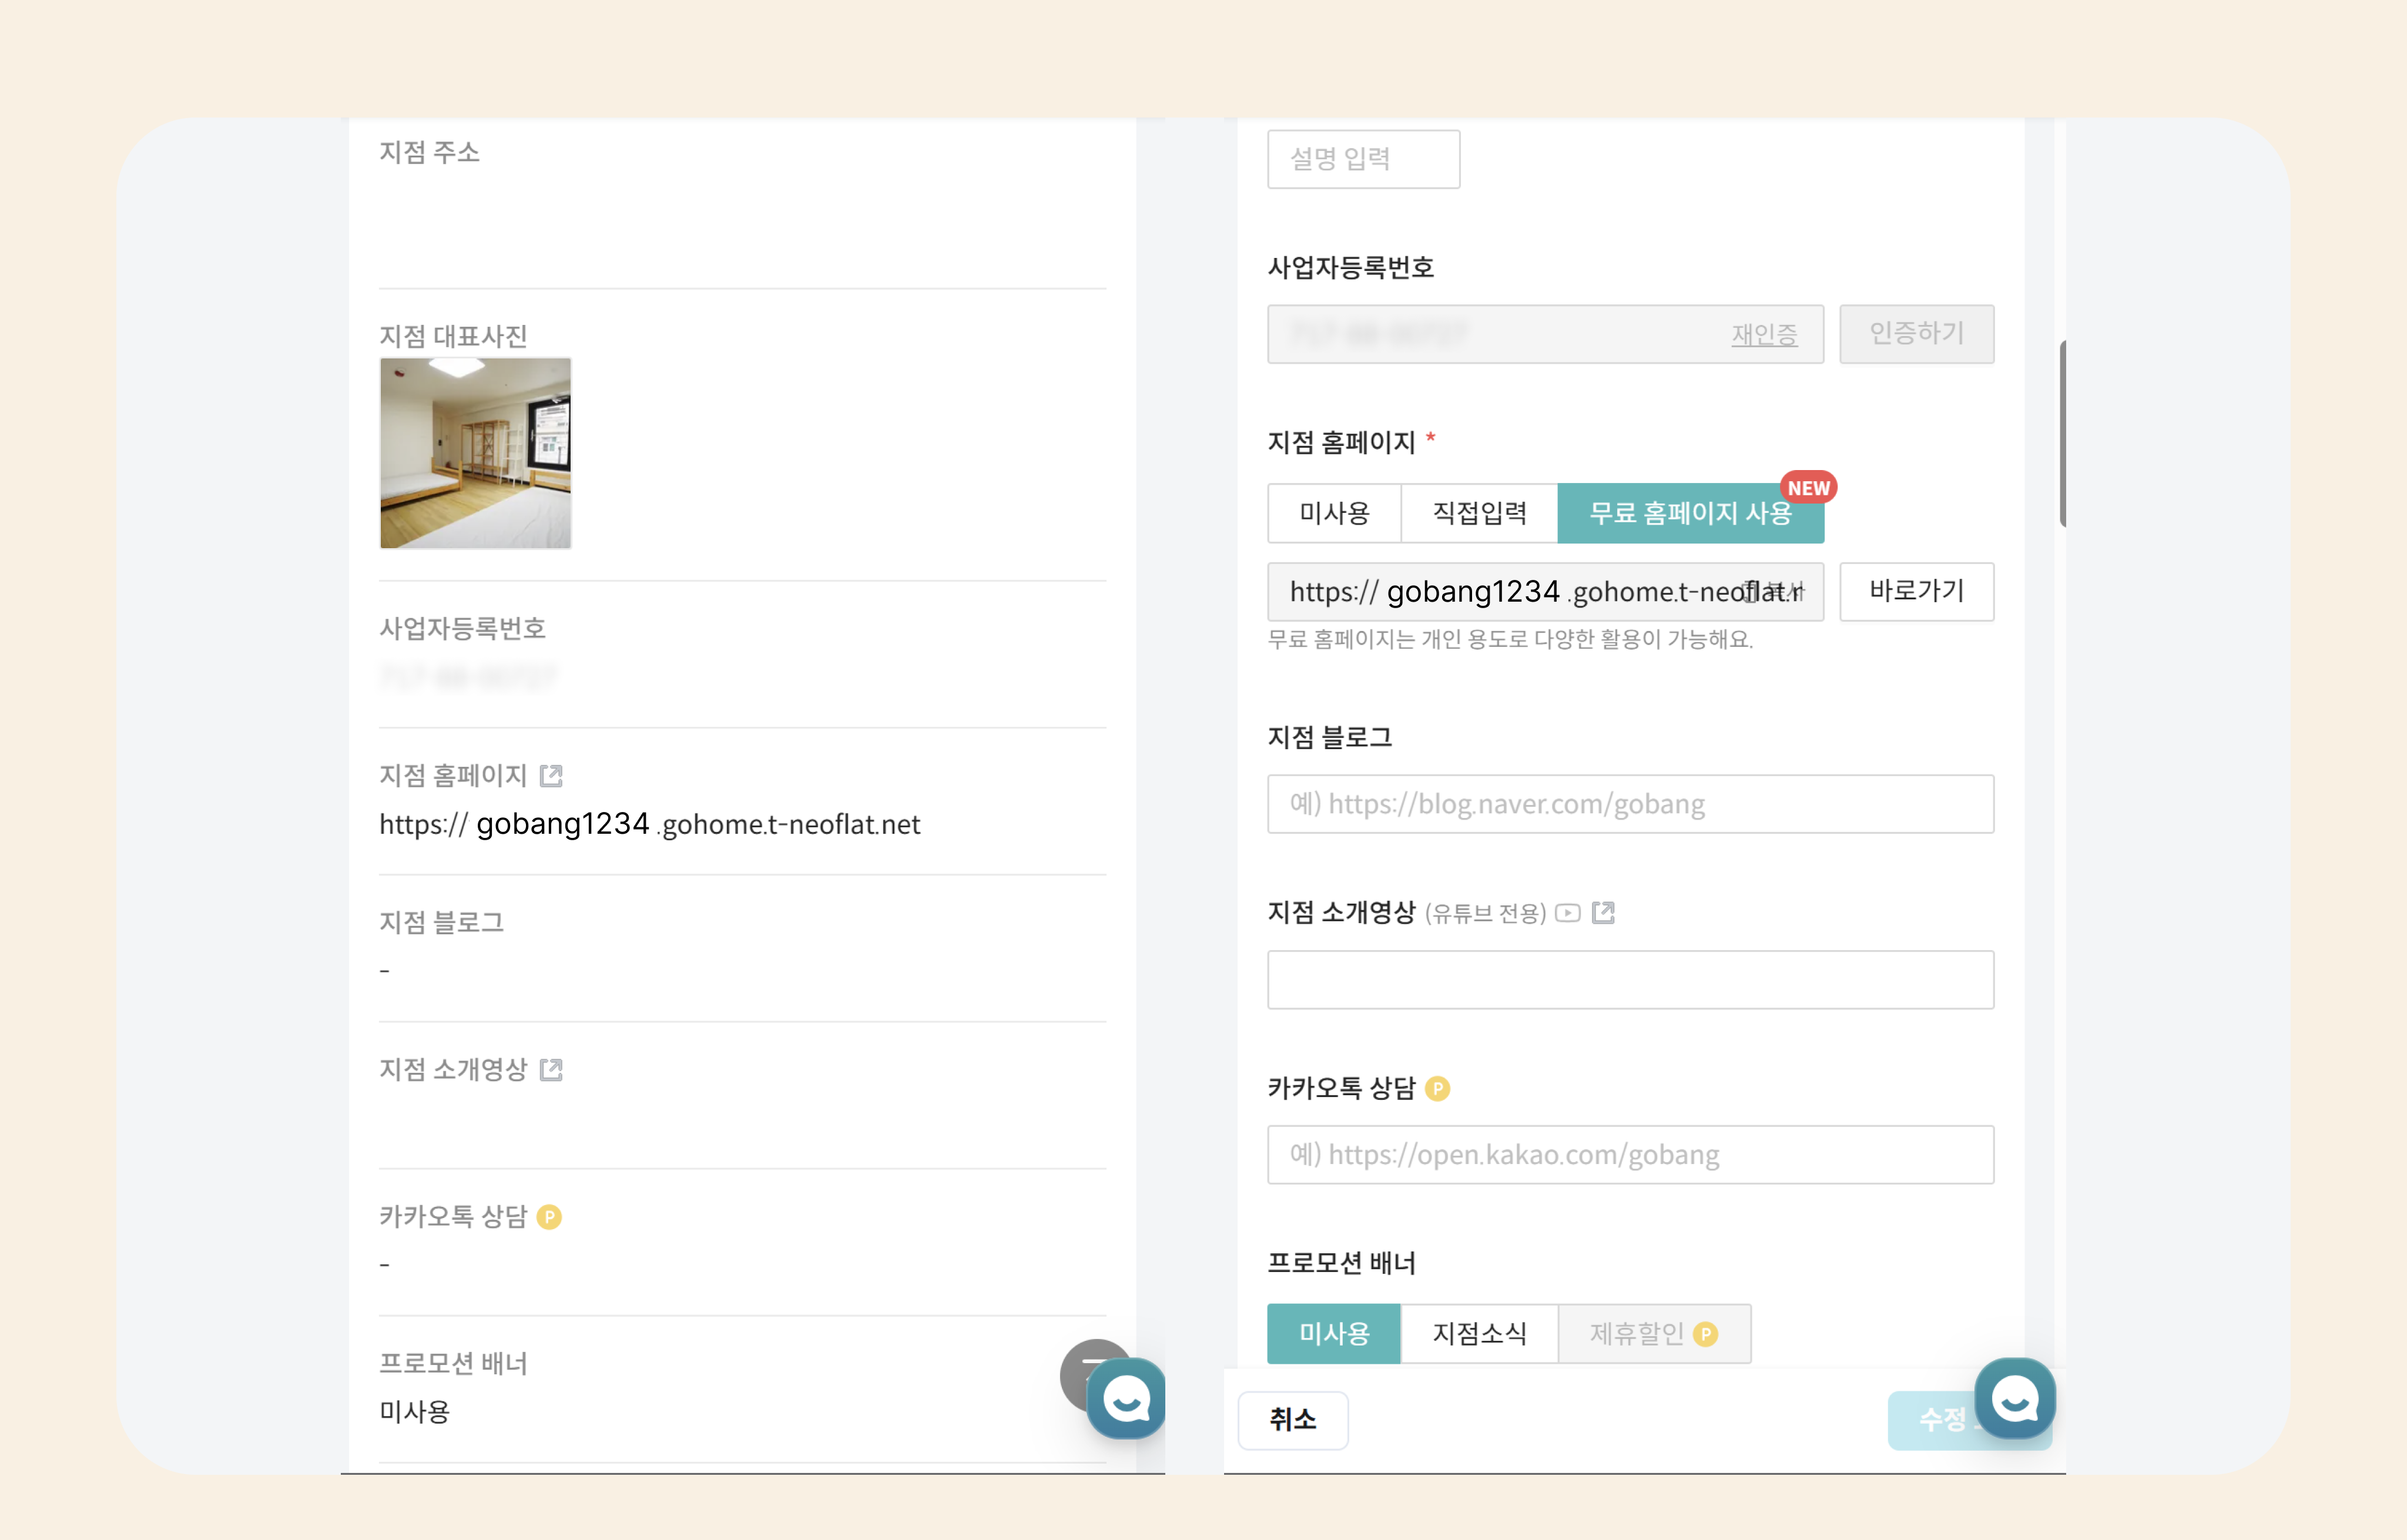Click 취소 cancel button
Screen dimensions: 2407x1540
coord(1292,1419)
